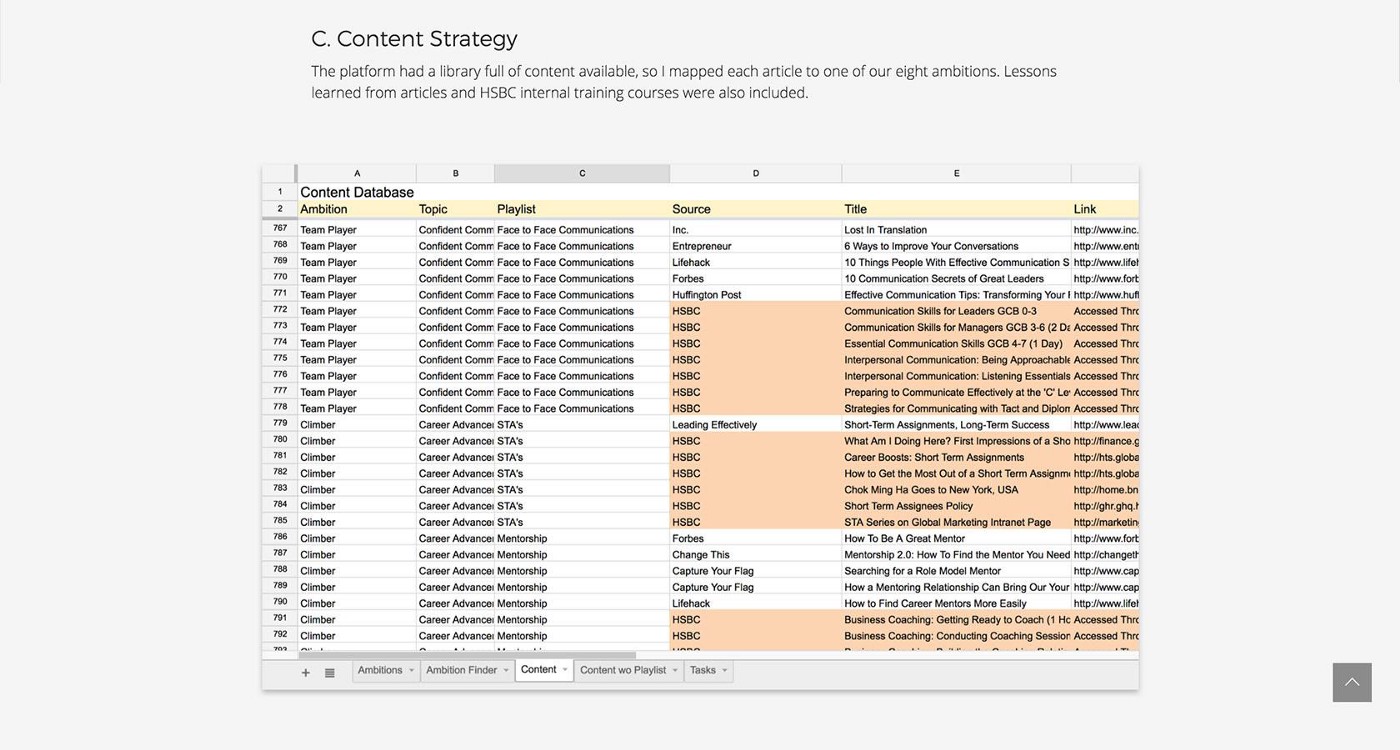Click the Playlist column header cell
The width and height of the screenshot is (1400, 750).
(580, 209)
